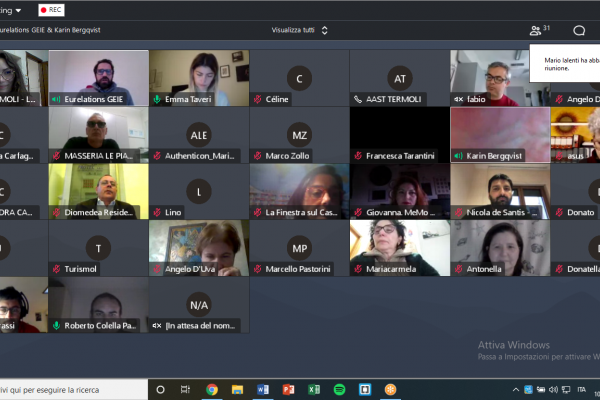Open PowerPoint from the taskbar
600x400 pixels.
(x=288, y=390)
